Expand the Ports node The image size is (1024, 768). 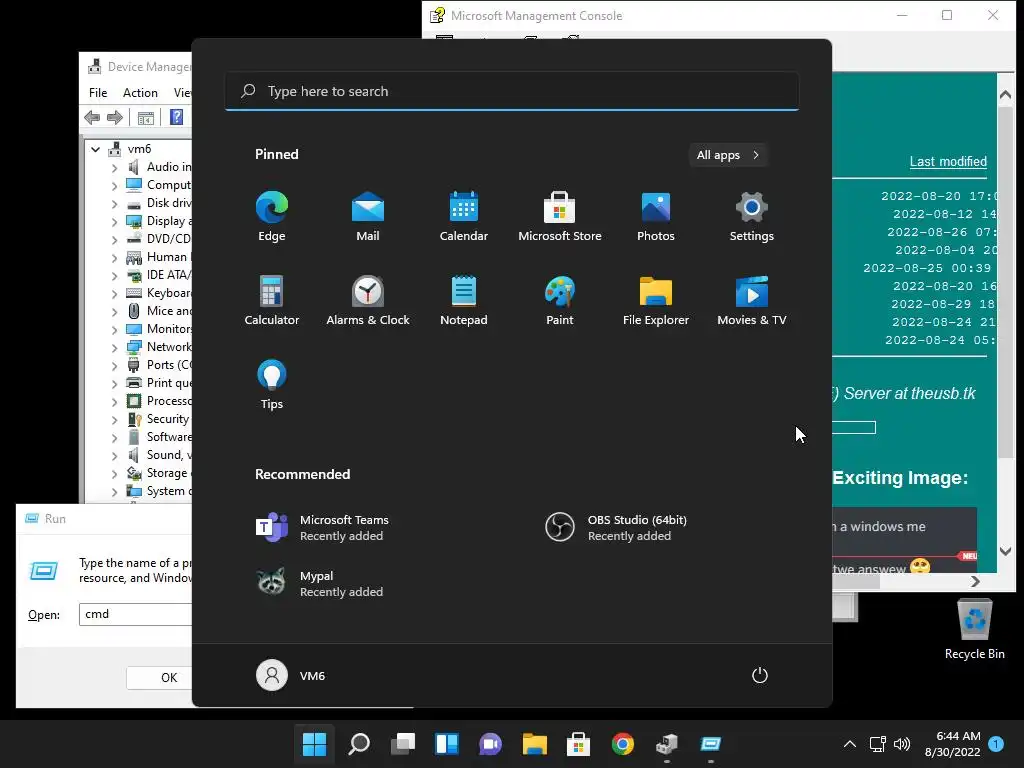tap(115, 365)
